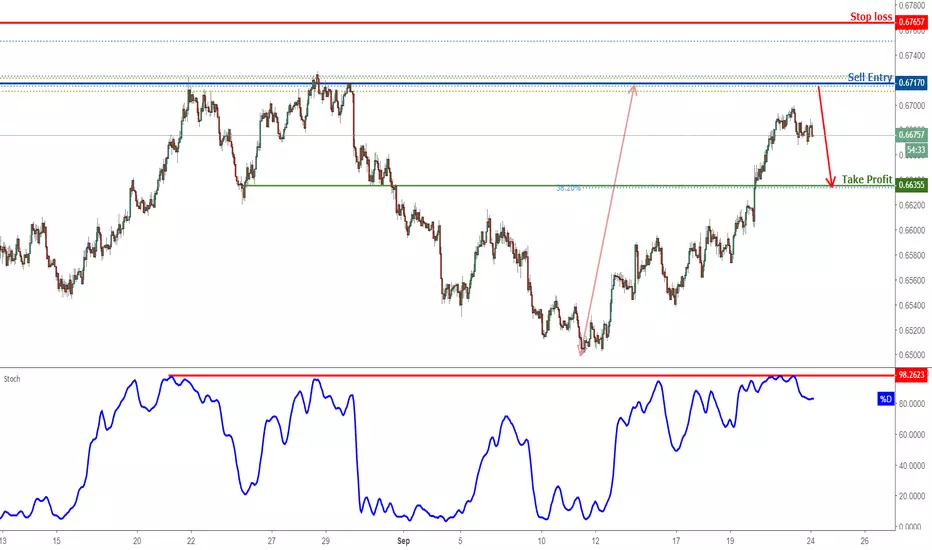Click the 0.66000 price axis label

click(x=912, y=230)
